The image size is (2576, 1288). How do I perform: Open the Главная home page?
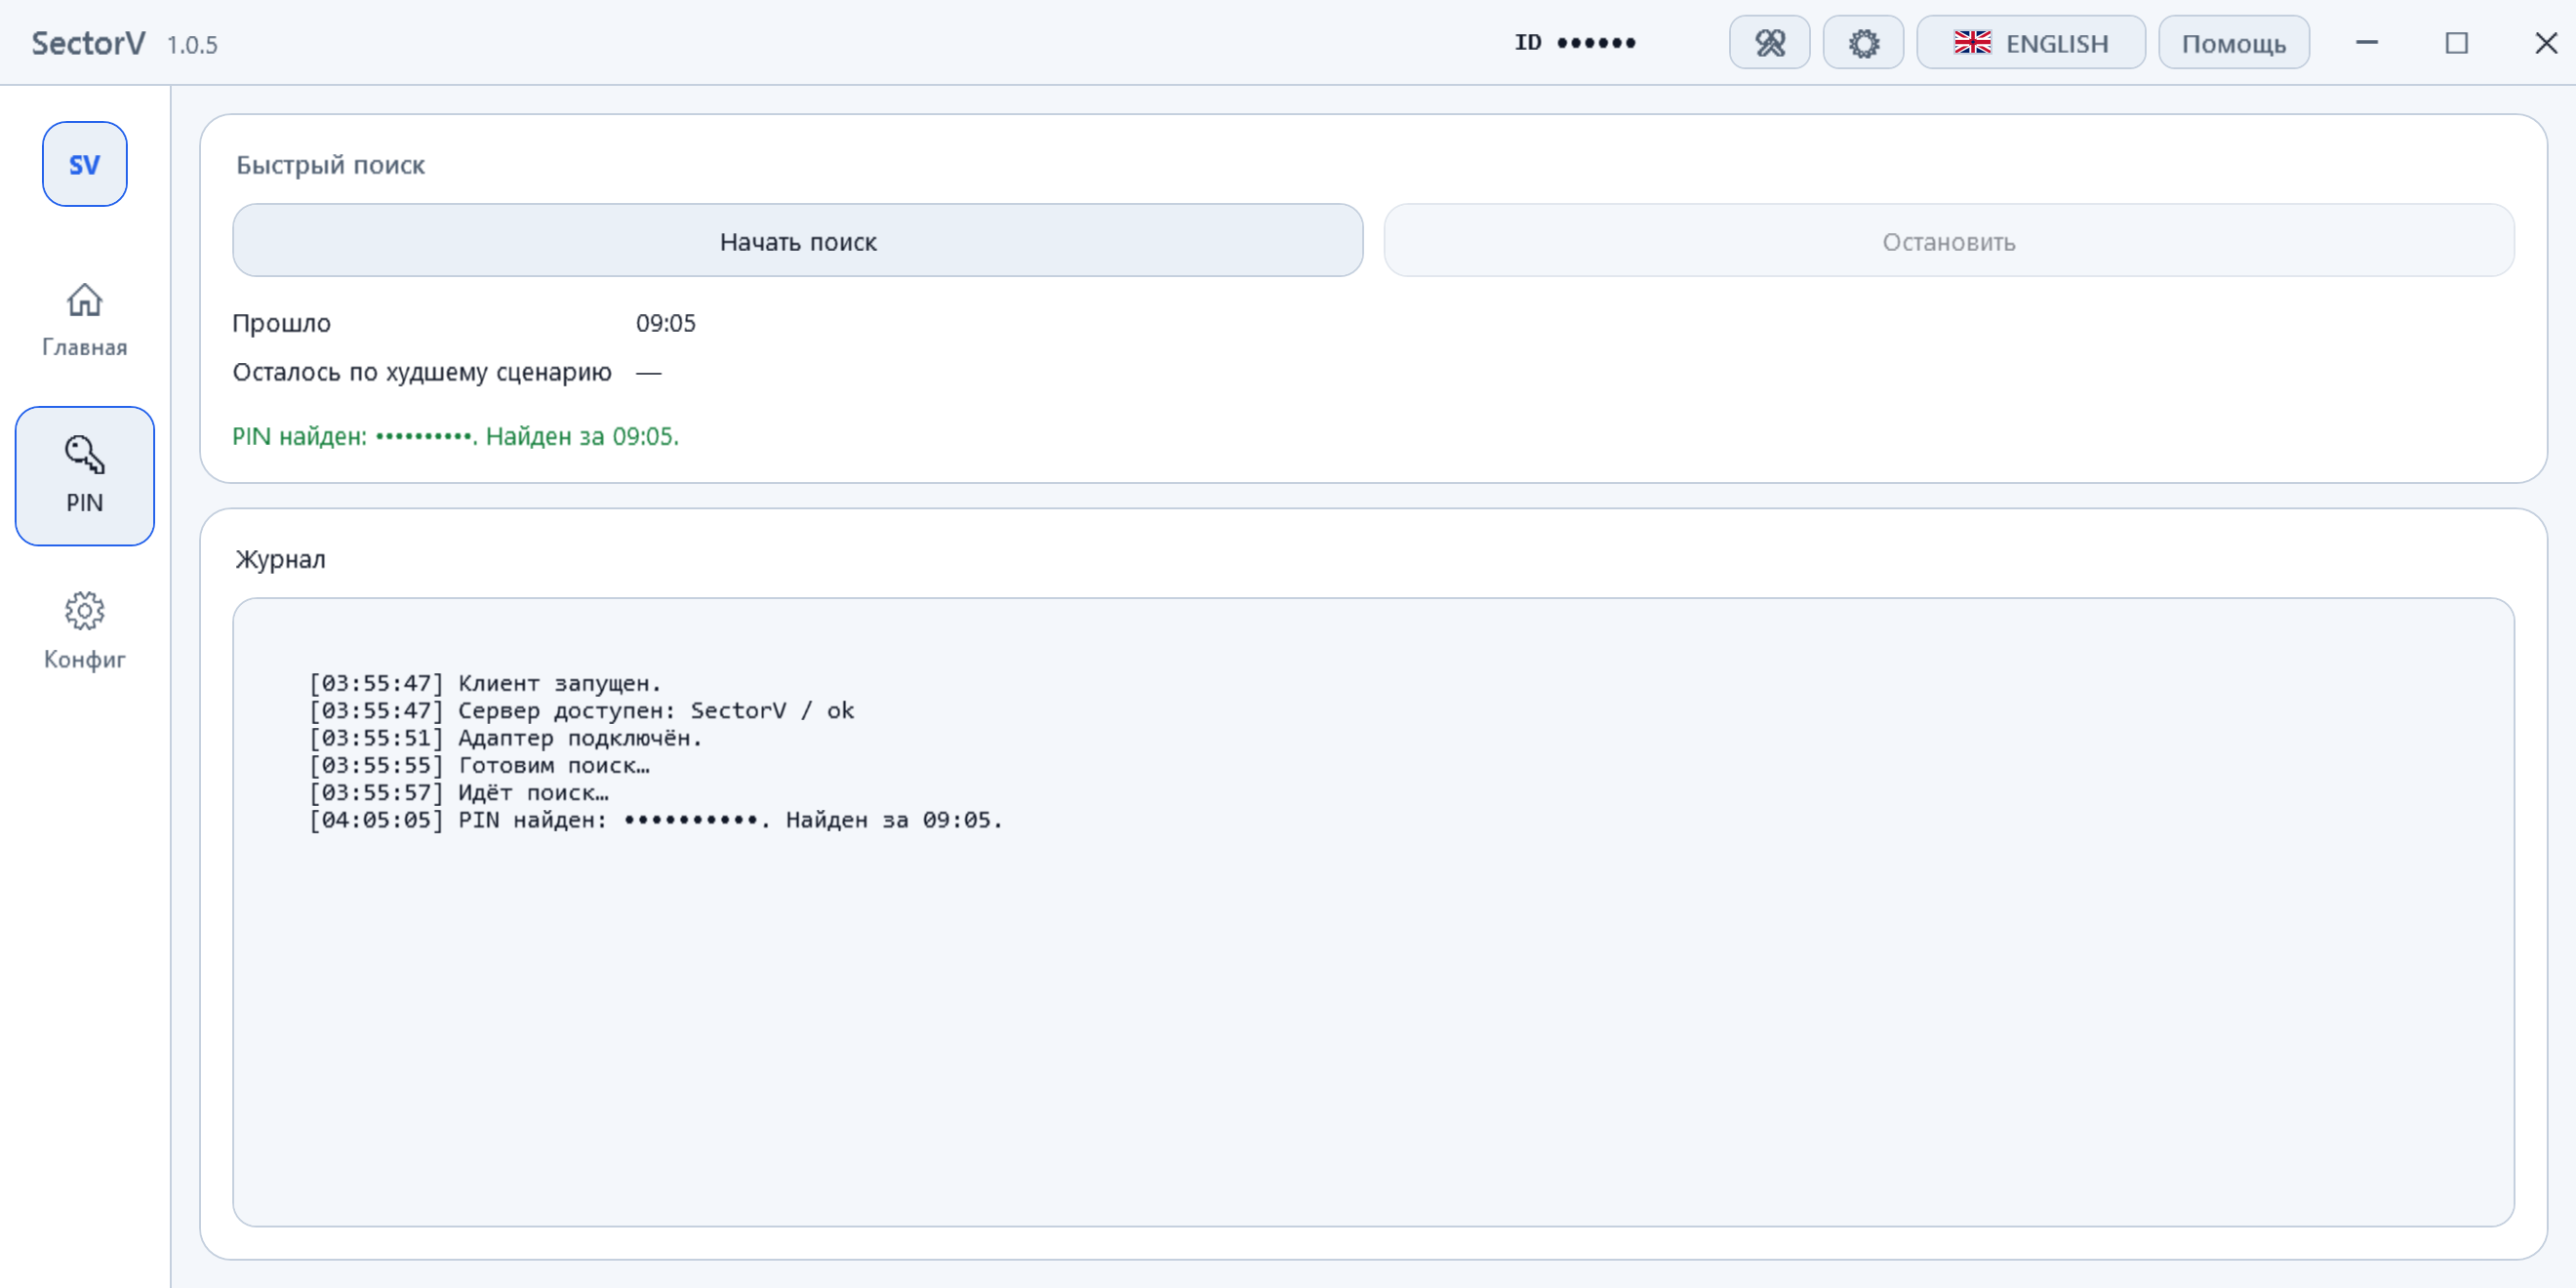tap(84, 319)
